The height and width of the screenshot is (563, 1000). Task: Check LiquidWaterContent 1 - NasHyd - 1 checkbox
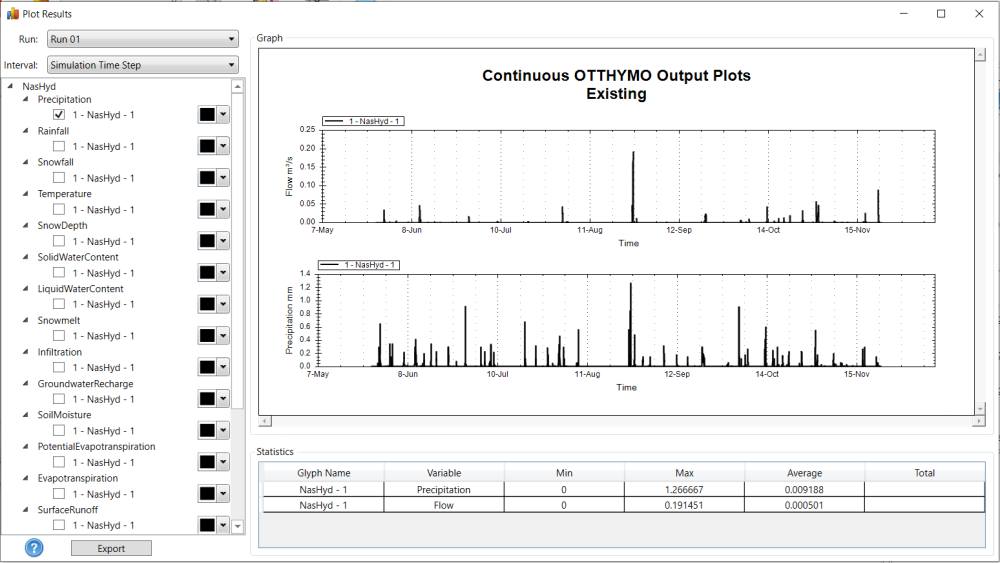(x=59, y=304)
